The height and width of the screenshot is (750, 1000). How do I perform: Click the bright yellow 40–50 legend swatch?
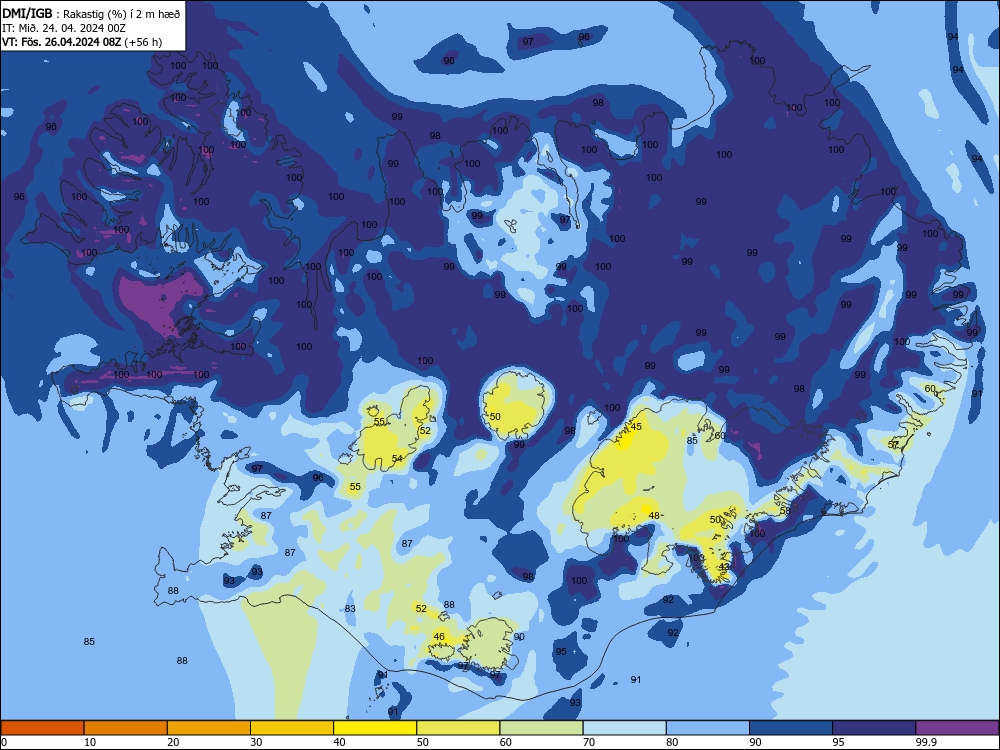click(x=375, y=728)
